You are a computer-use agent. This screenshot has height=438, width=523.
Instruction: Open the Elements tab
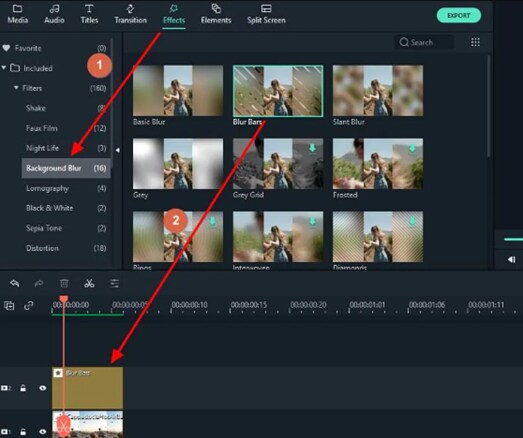pyautogui.click(x=216, y=14)
